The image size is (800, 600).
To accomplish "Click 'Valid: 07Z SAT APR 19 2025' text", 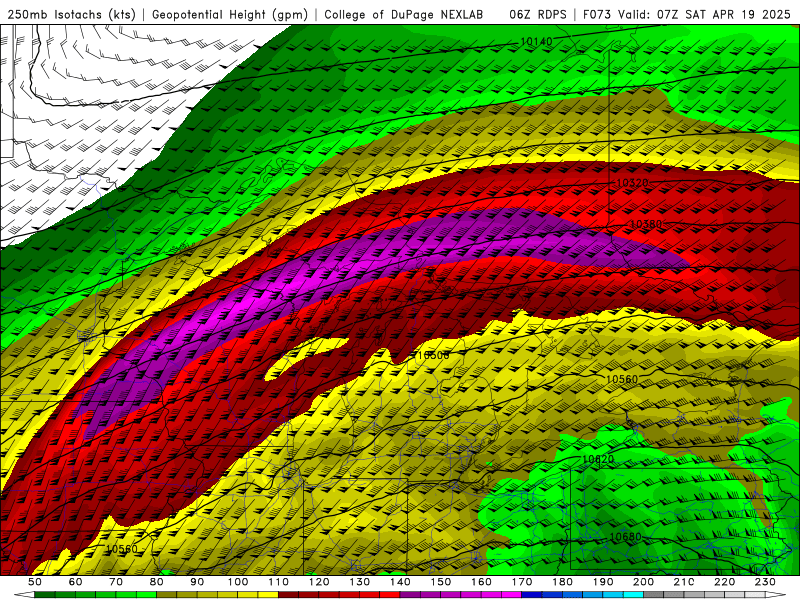I will click(x=704, y=14).
